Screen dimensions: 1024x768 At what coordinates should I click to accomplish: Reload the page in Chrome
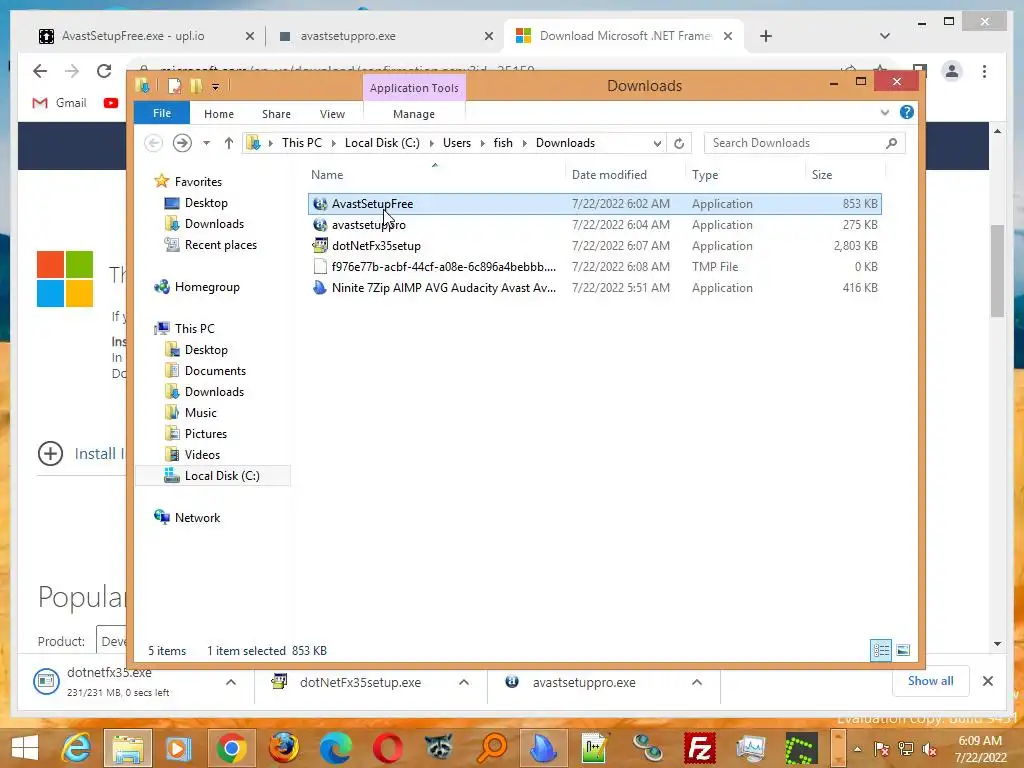pyautogui.click(x=104, y=71)
